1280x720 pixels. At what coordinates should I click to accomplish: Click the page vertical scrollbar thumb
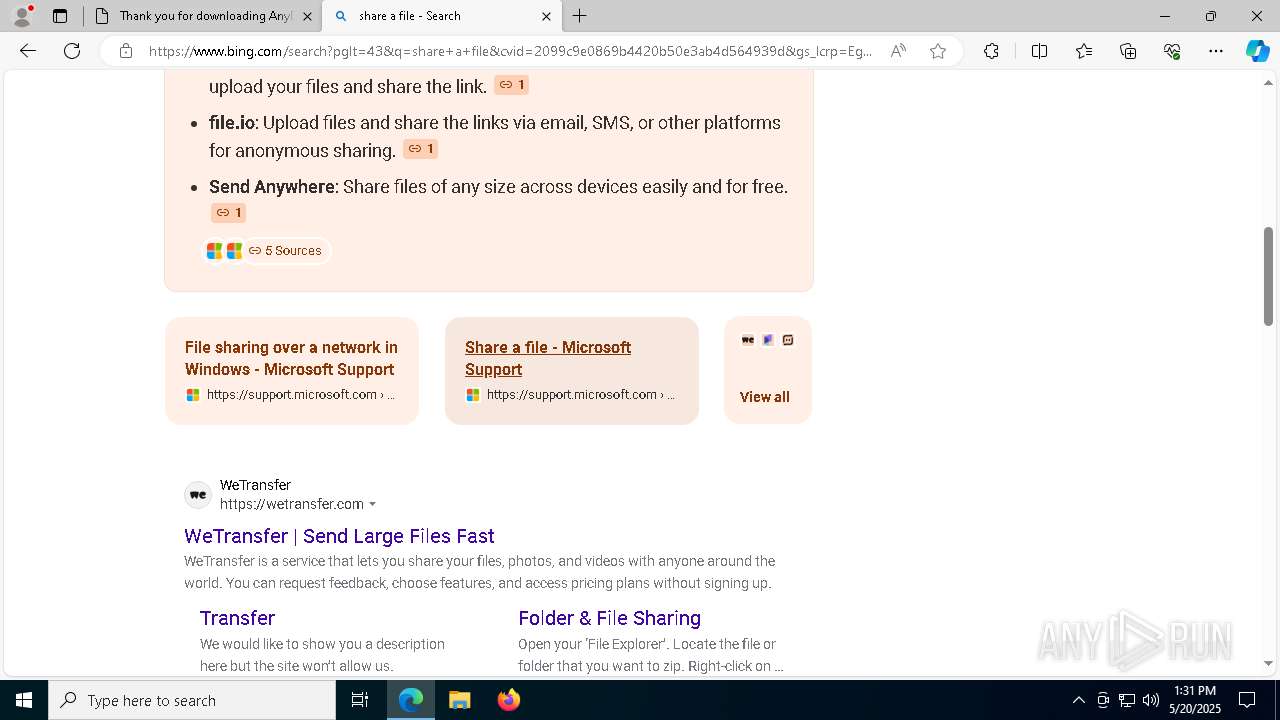(1268, 277)
